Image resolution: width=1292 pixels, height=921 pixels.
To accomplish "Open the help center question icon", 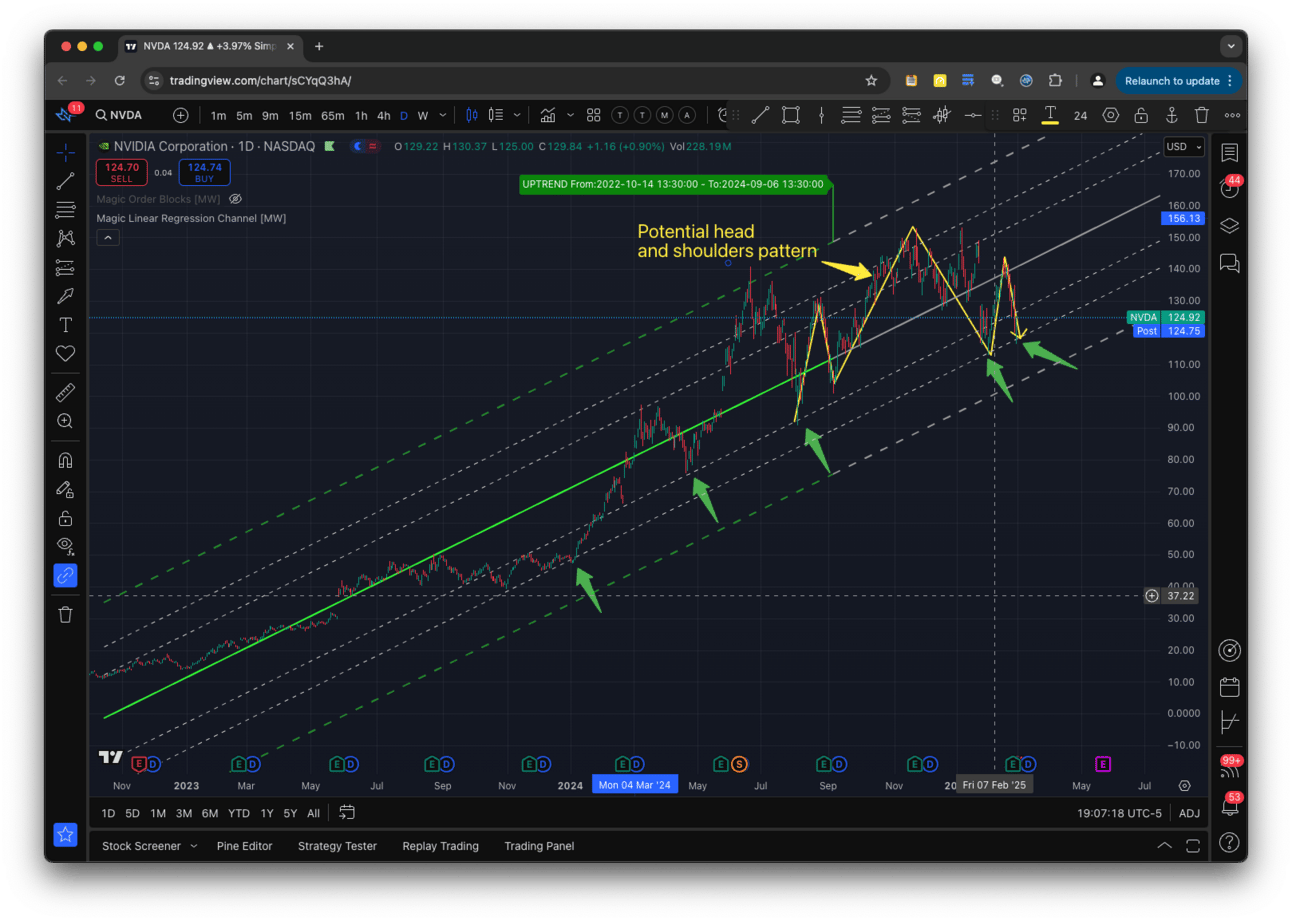I will 1230,842.
